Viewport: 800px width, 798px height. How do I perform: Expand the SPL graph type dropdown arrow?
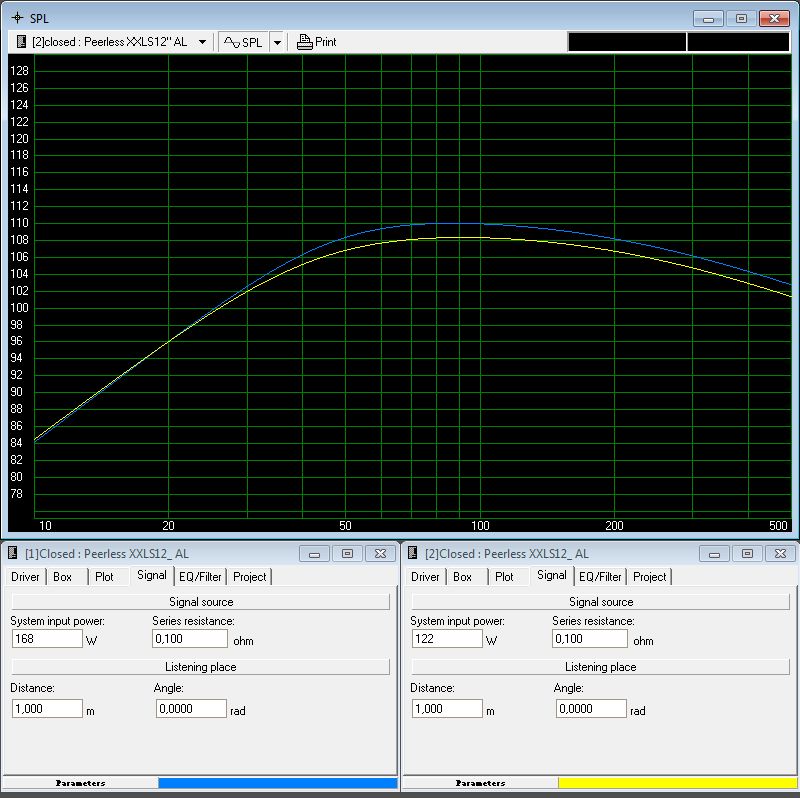pos(277,42)
